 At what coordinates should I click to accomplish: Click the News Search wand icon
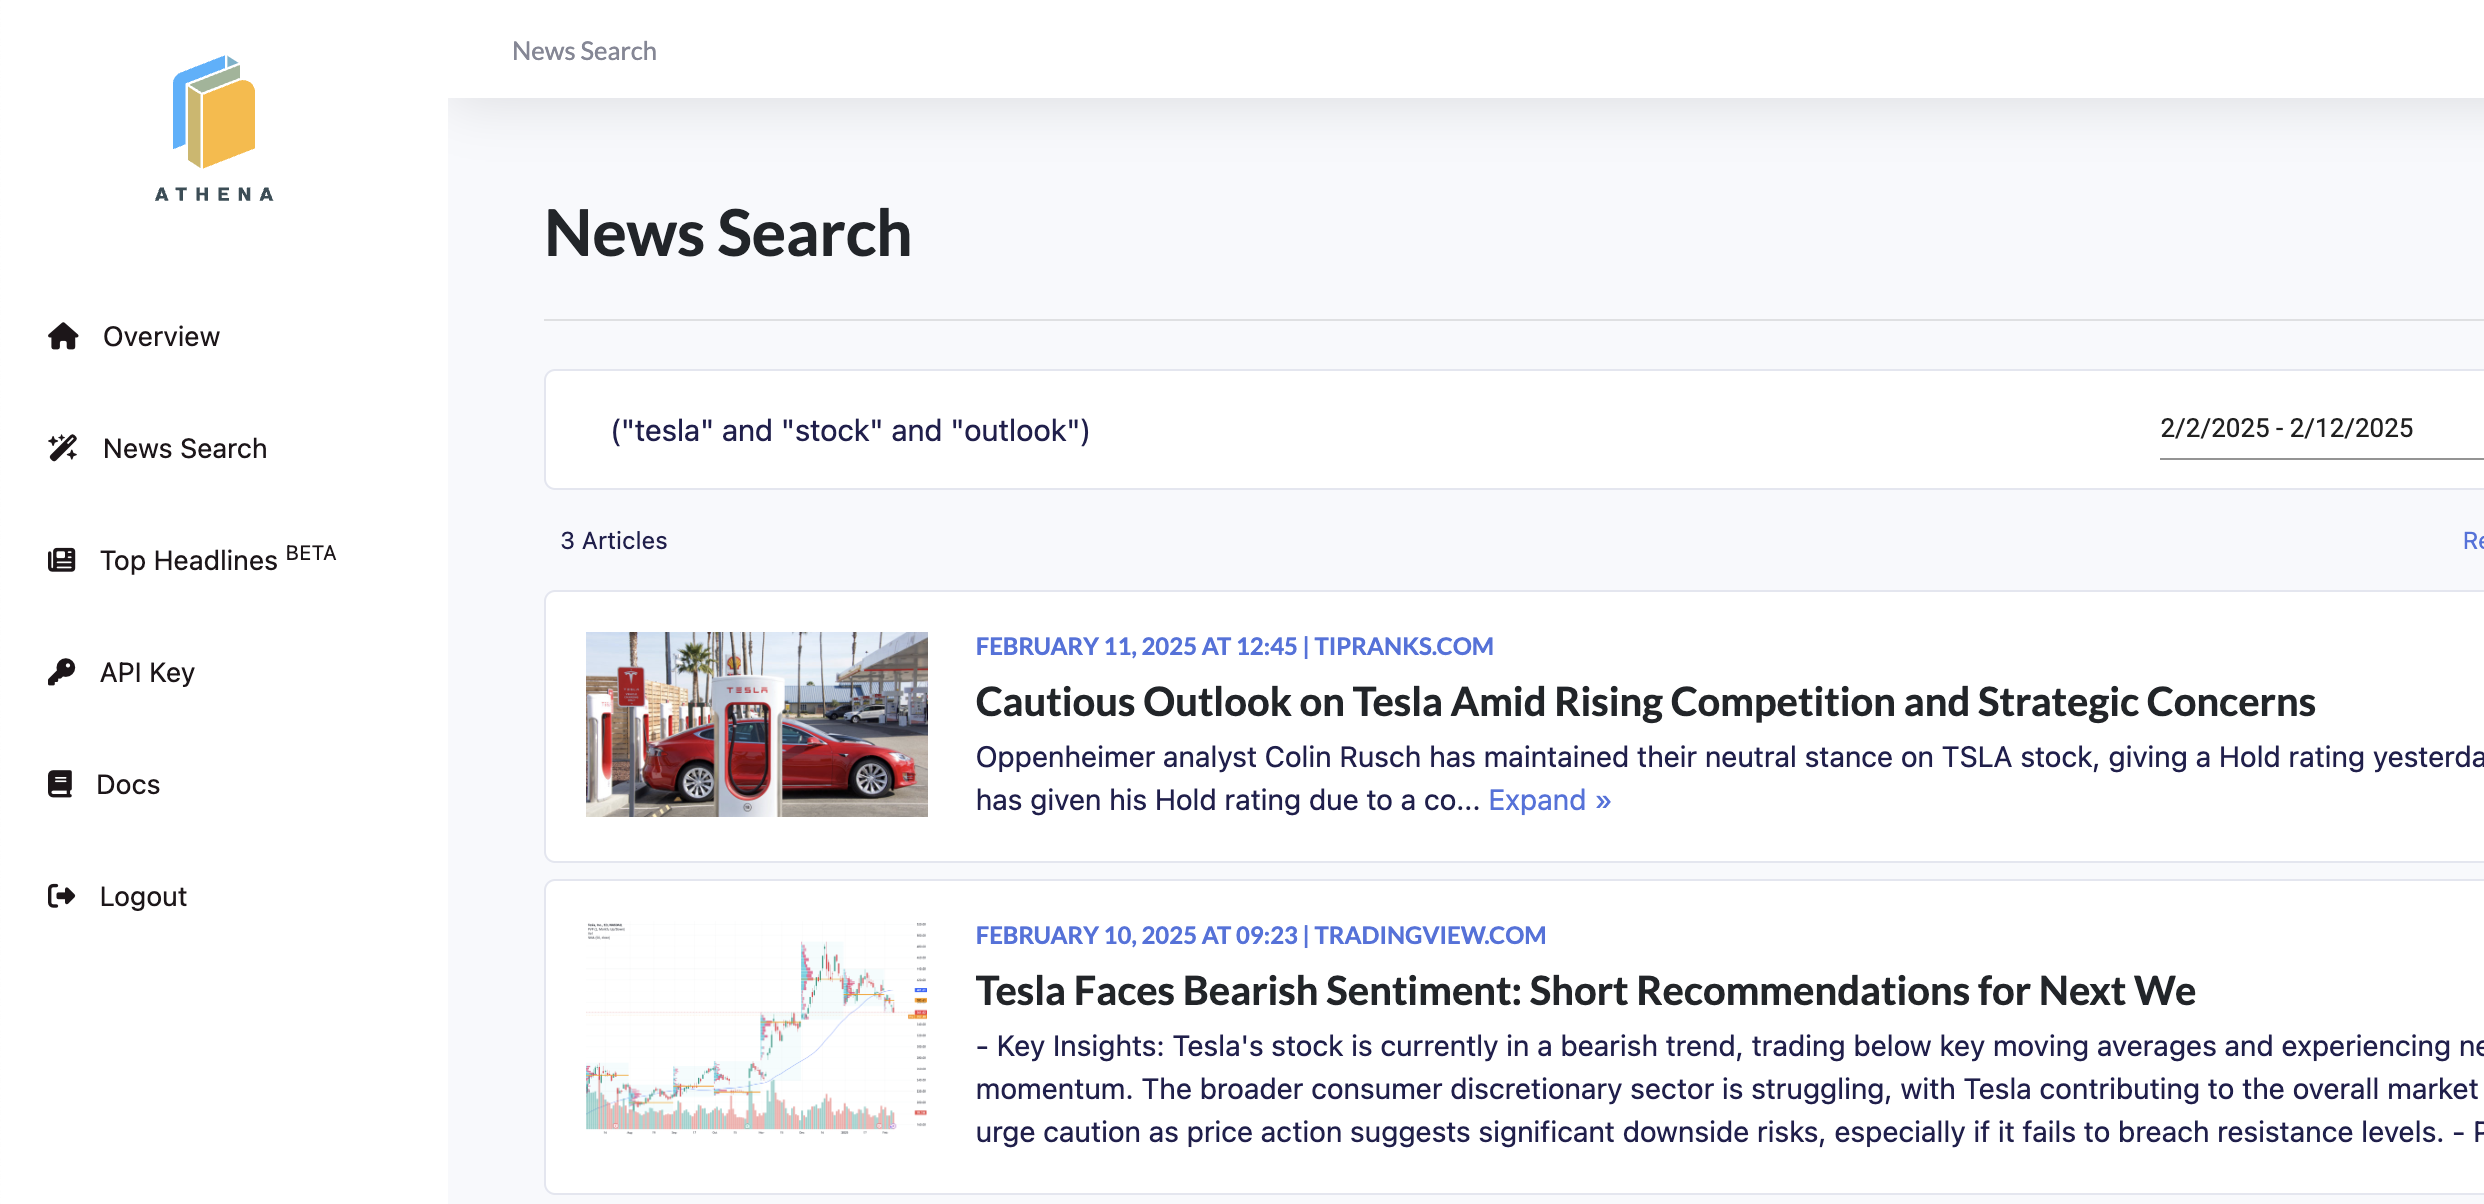62,448
